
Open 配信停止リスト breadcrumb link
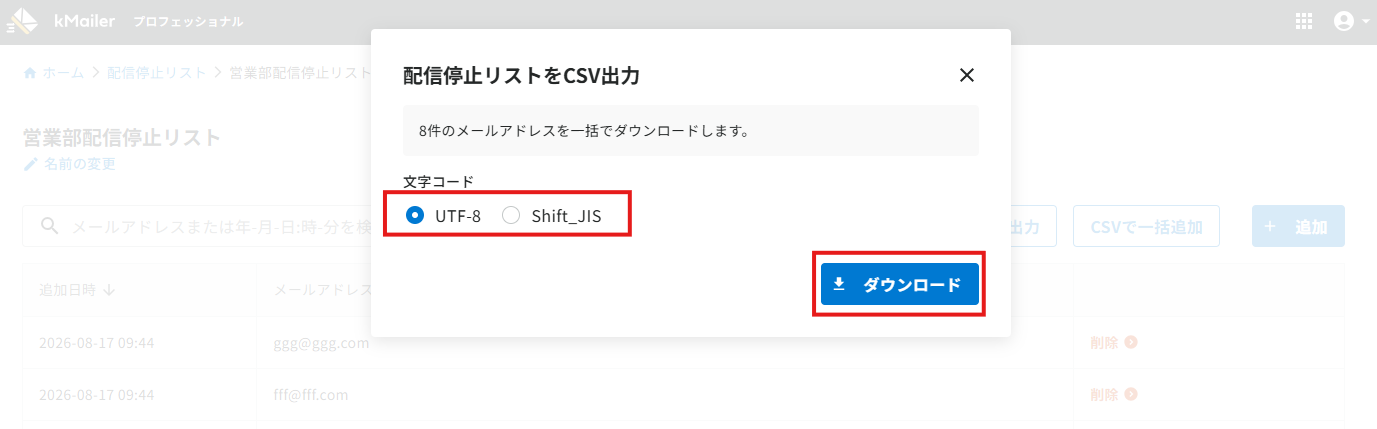point(157,73)
